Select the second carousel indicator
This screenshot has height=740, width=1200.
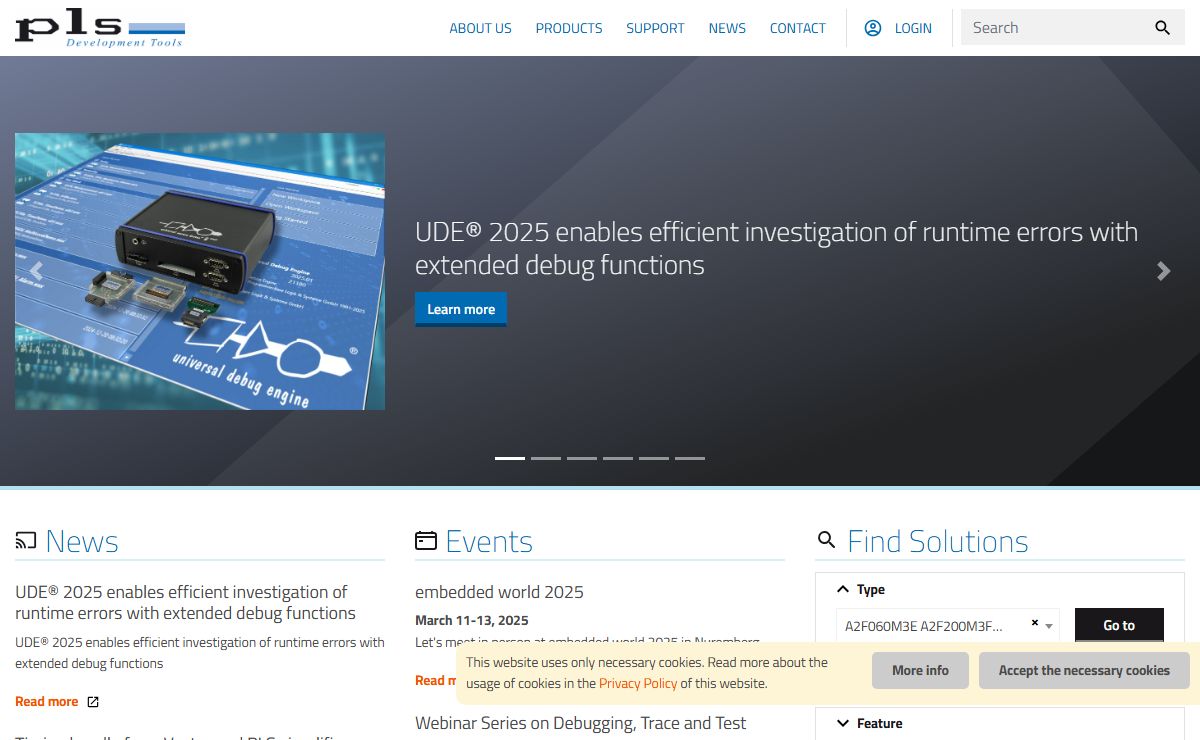[546, 458]
